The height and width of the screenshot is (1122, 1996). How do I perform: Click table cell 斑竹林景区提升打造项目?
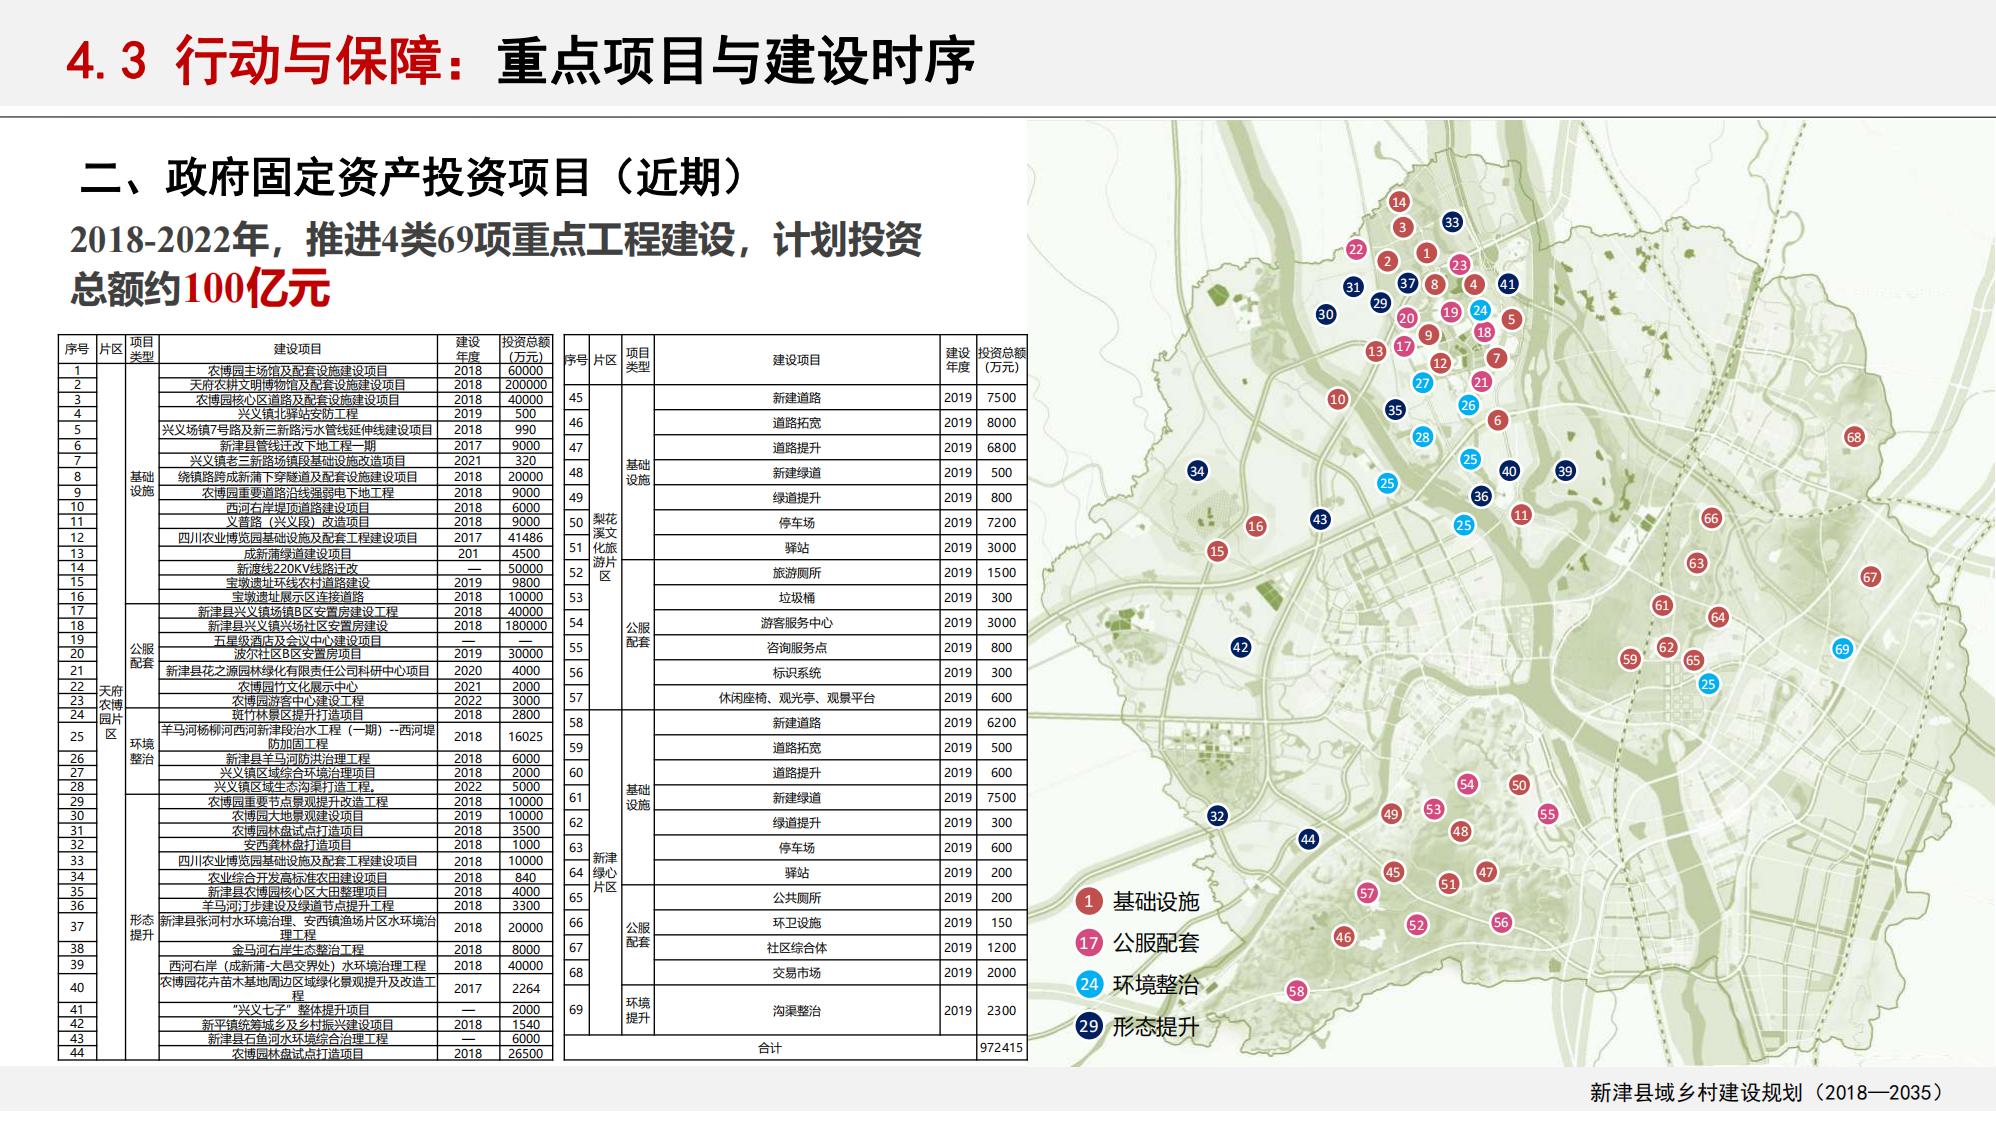point(298,715)
